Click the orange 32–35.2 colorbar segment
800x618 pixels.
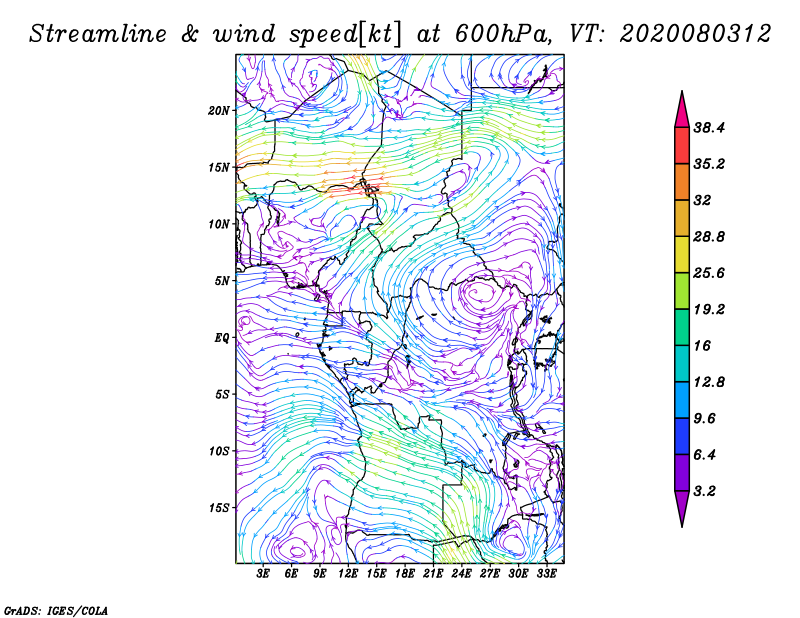pos(682,182)
